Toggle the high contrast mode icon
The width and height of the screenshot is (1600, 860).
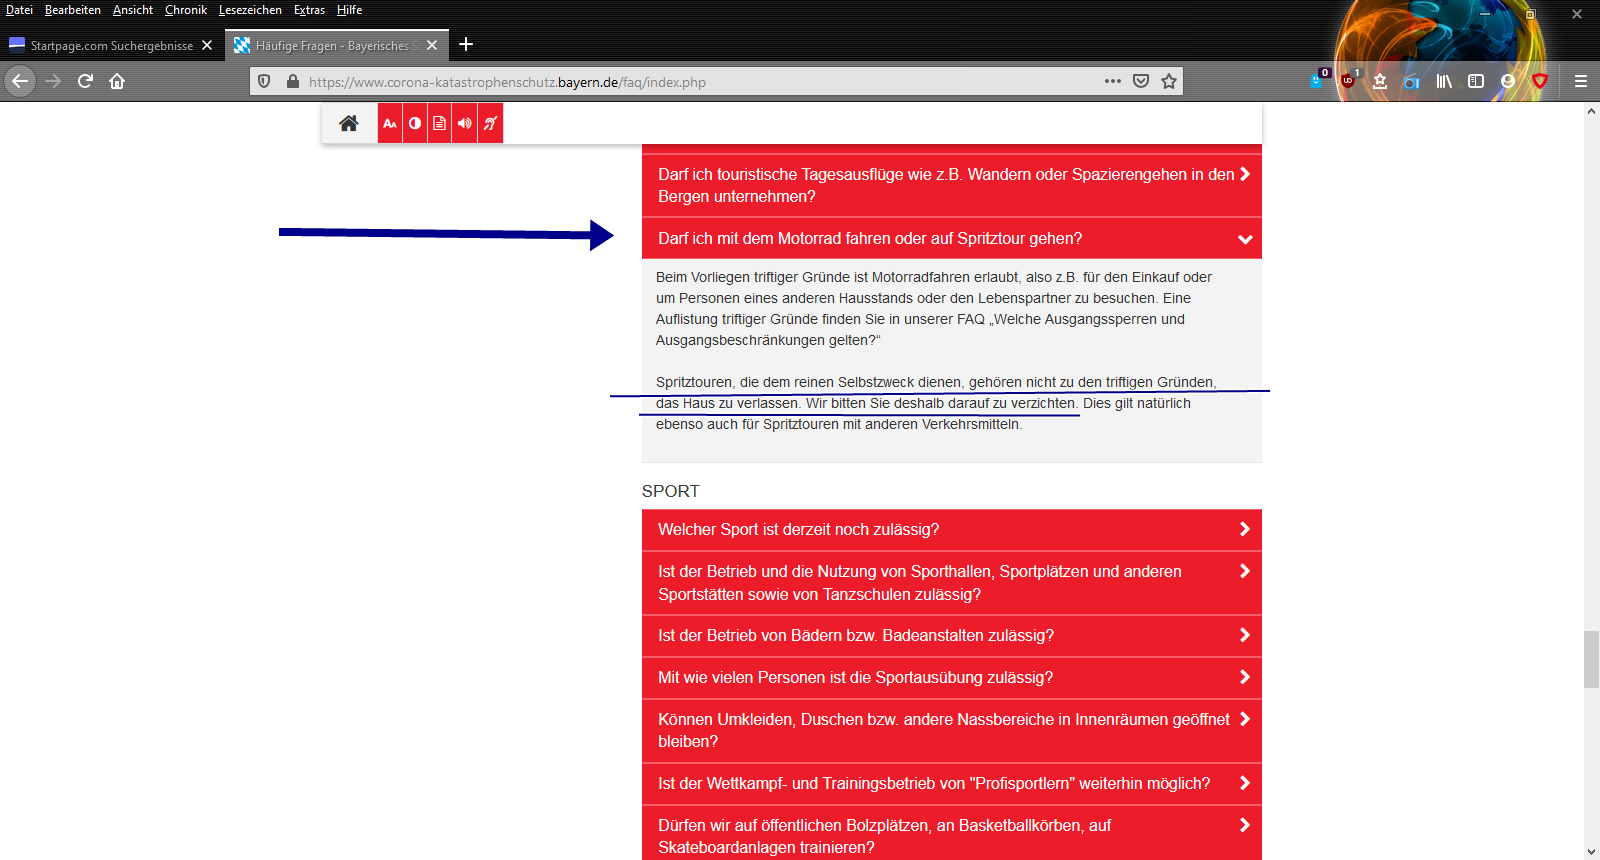point(415,123)
